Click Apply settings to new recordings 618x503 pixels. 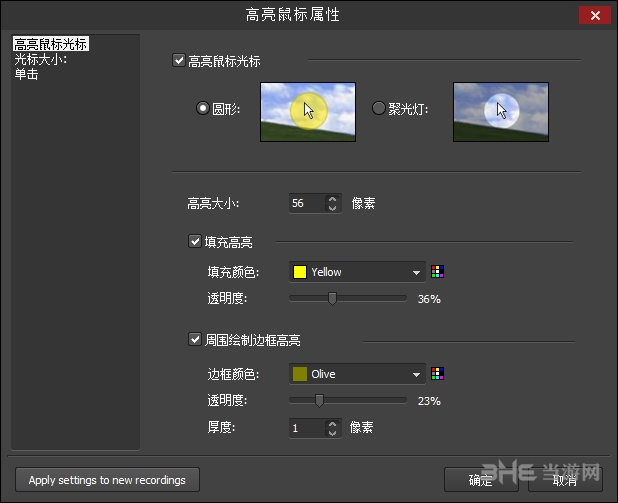point(107,480)
